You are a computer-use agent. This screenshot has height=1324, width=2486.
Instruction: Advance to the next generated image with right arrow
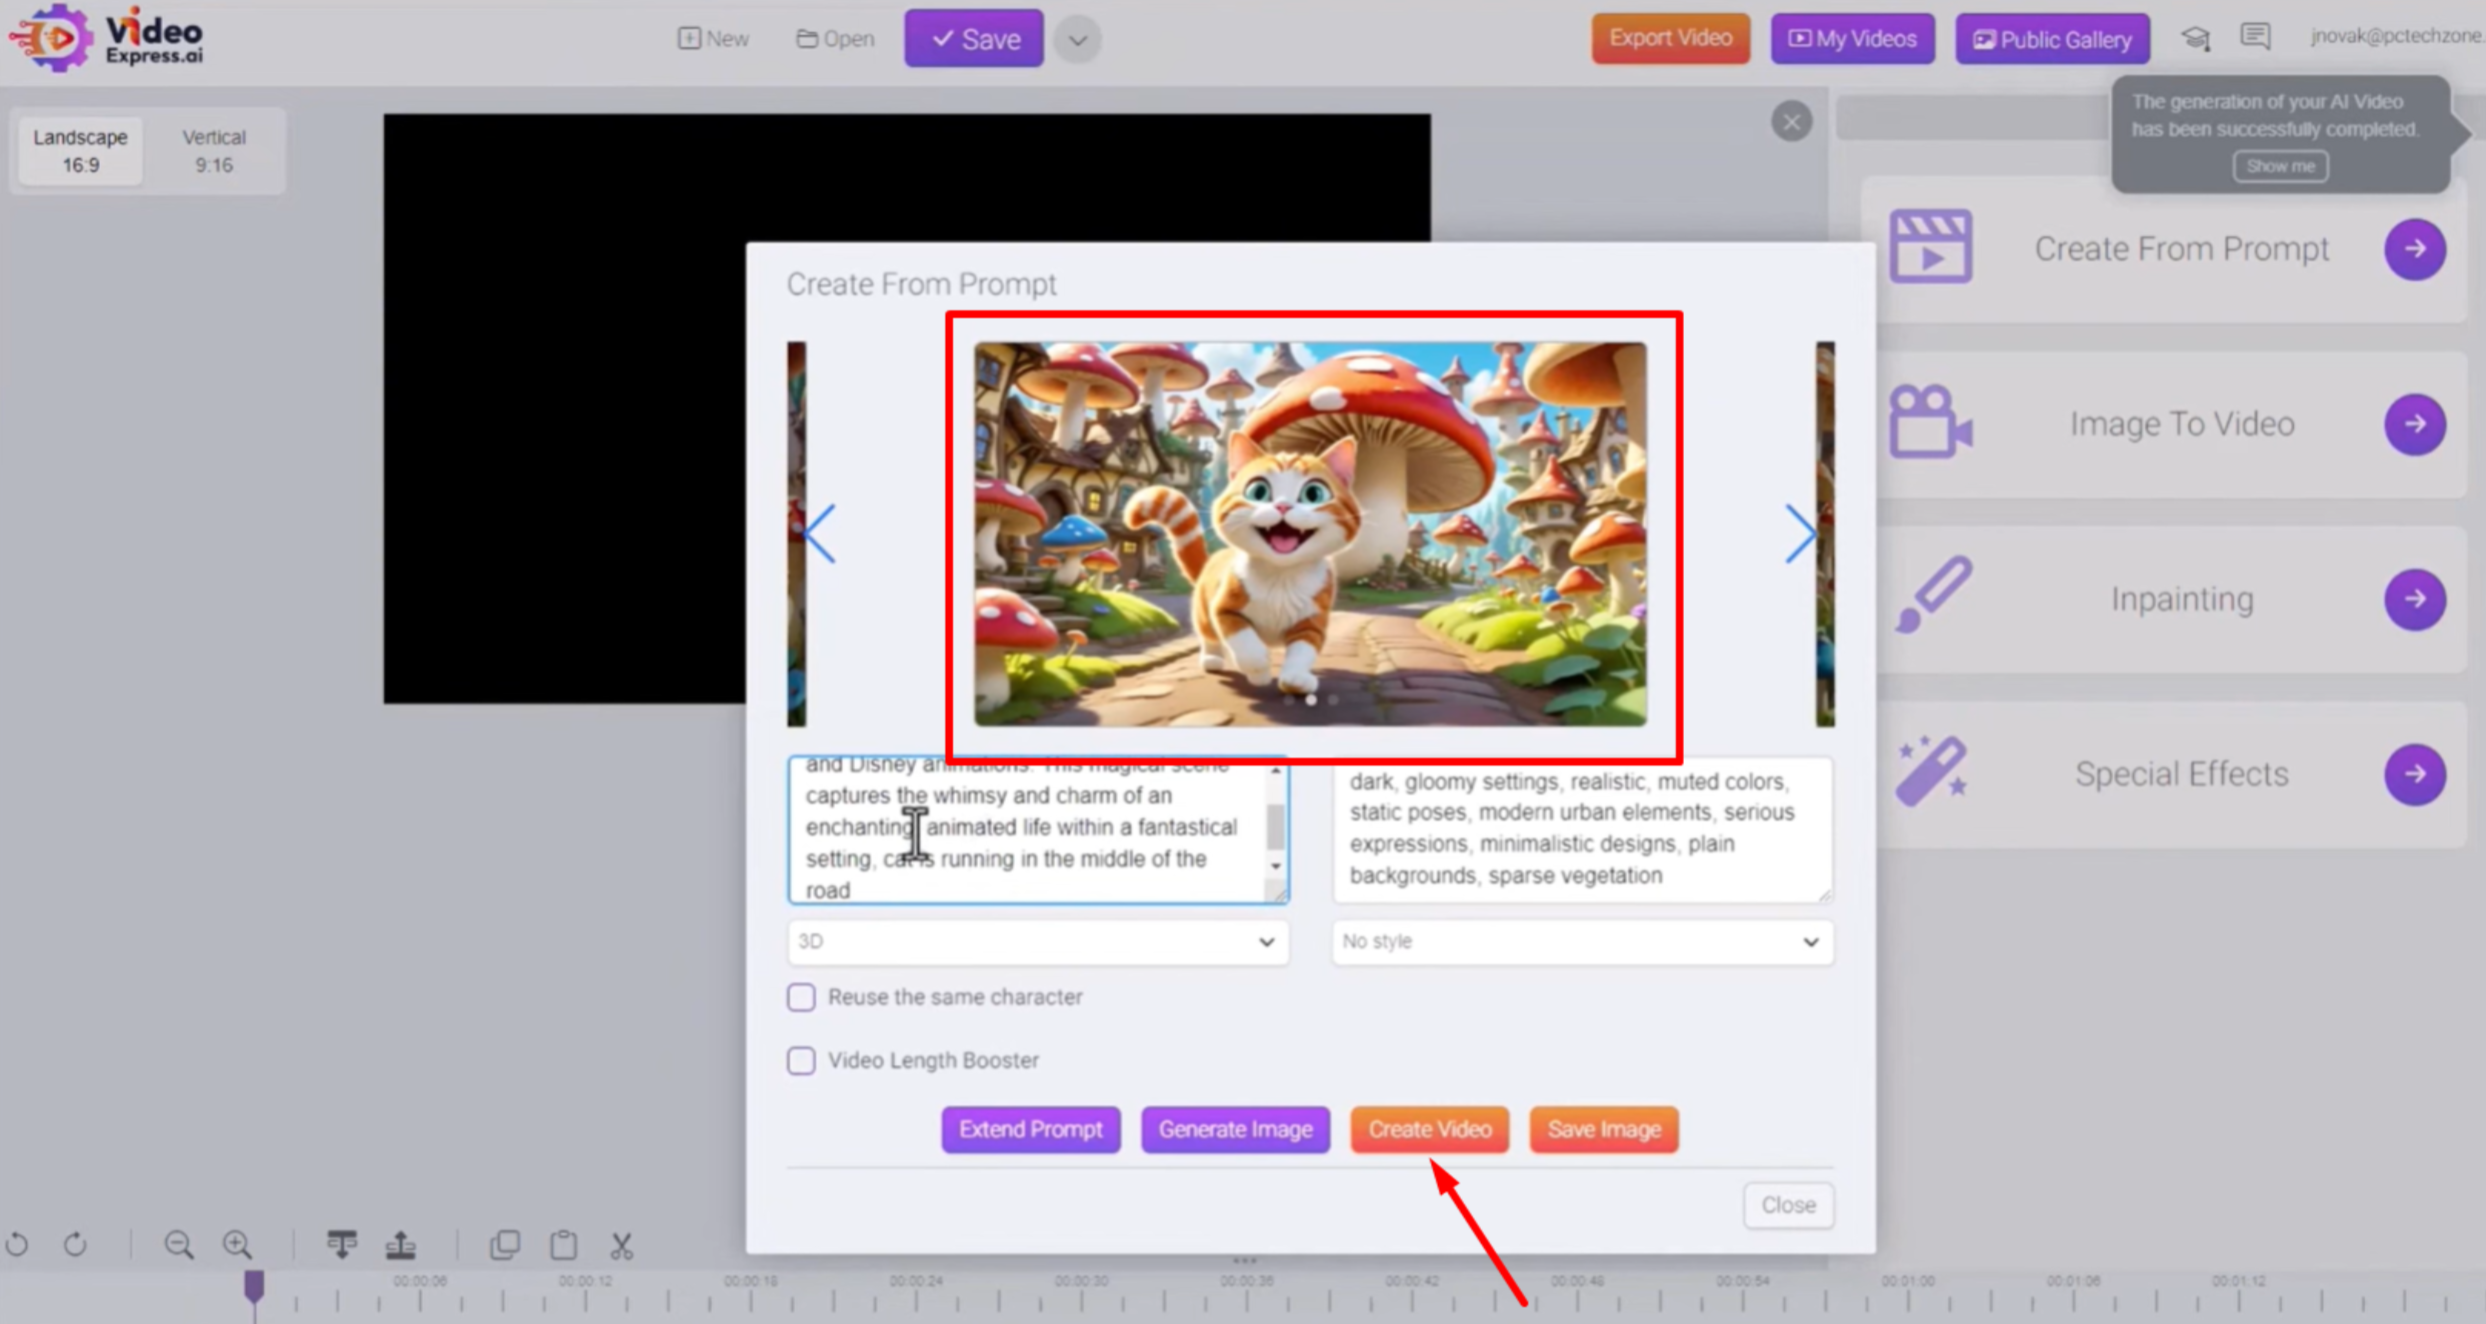pos(1800,535)
